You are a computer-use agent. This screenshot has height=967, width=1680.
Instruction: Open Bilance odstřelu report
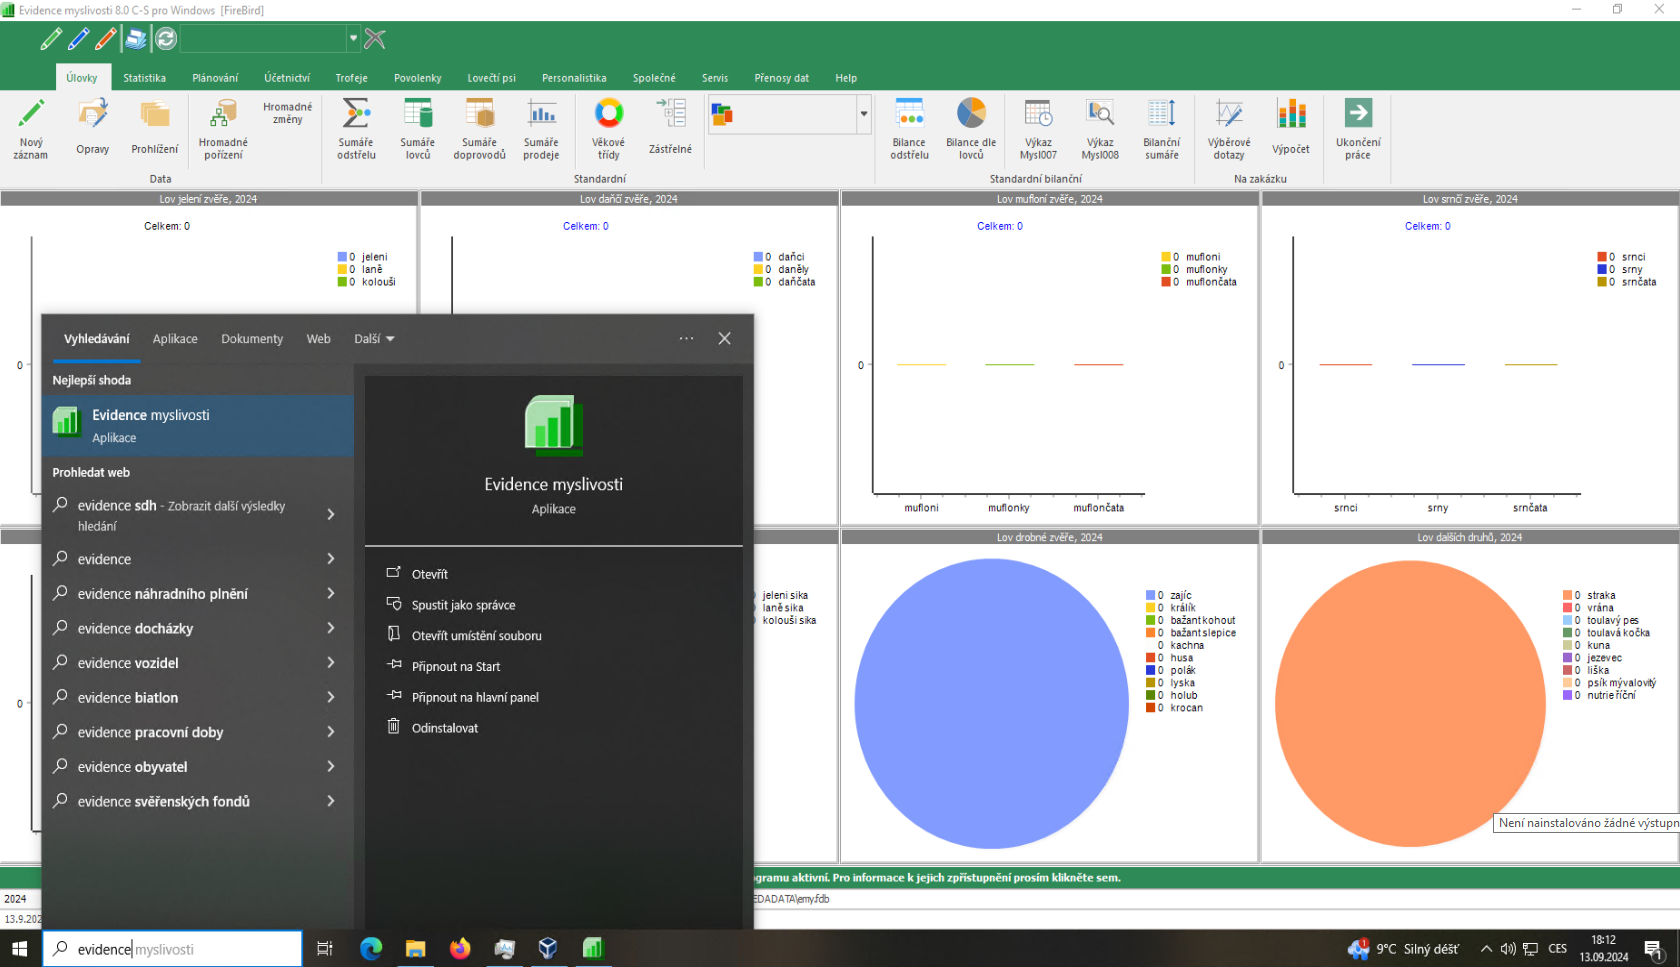(910, 128)
